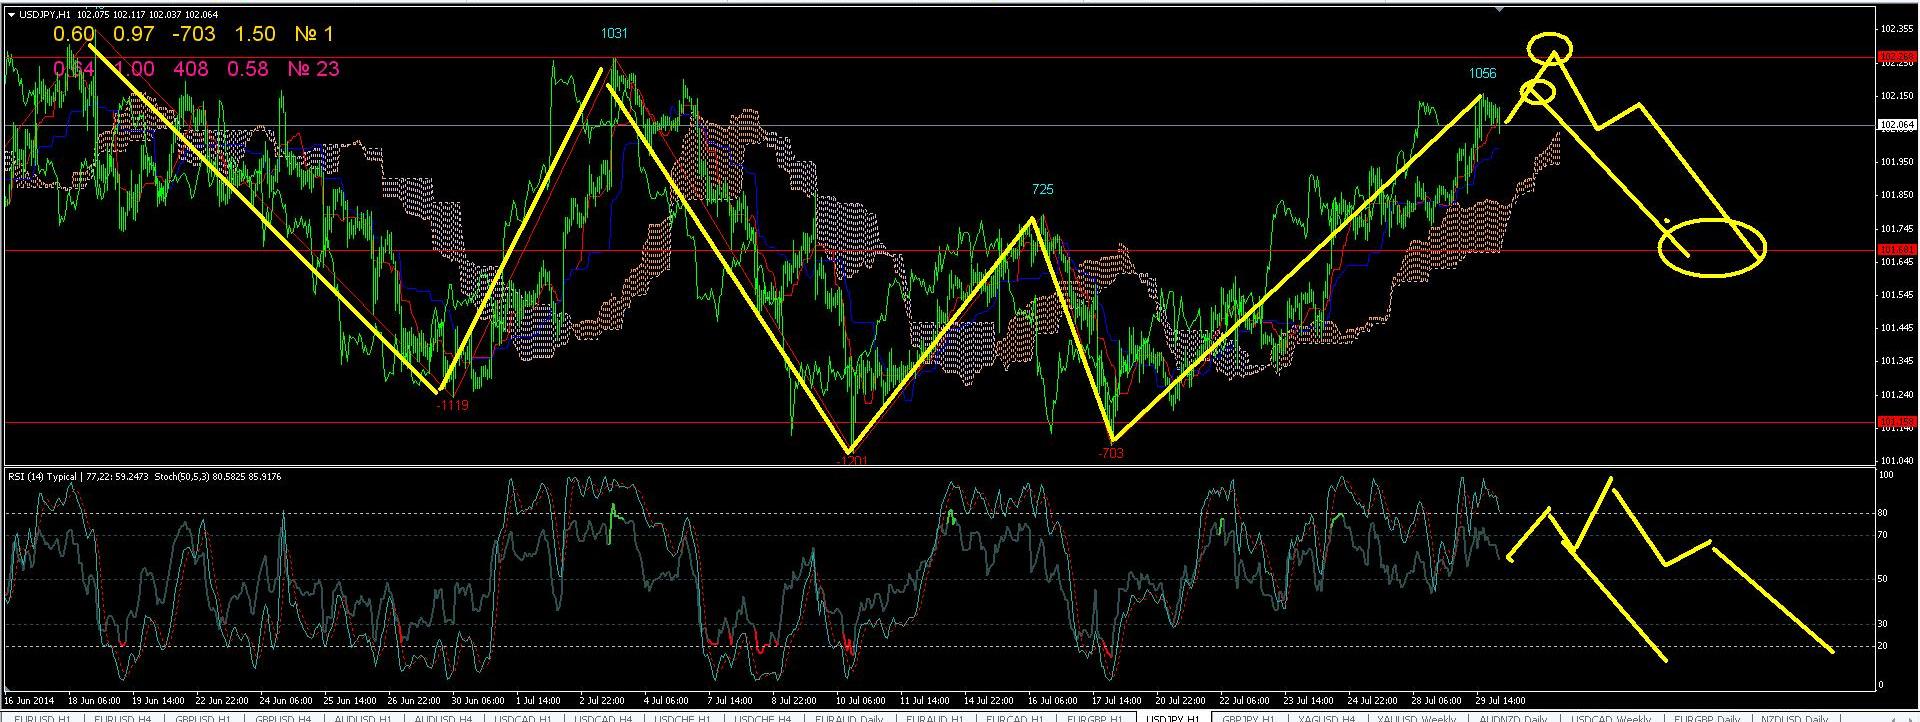Click the 102.064 current price marker

(x=1896, y=125)
